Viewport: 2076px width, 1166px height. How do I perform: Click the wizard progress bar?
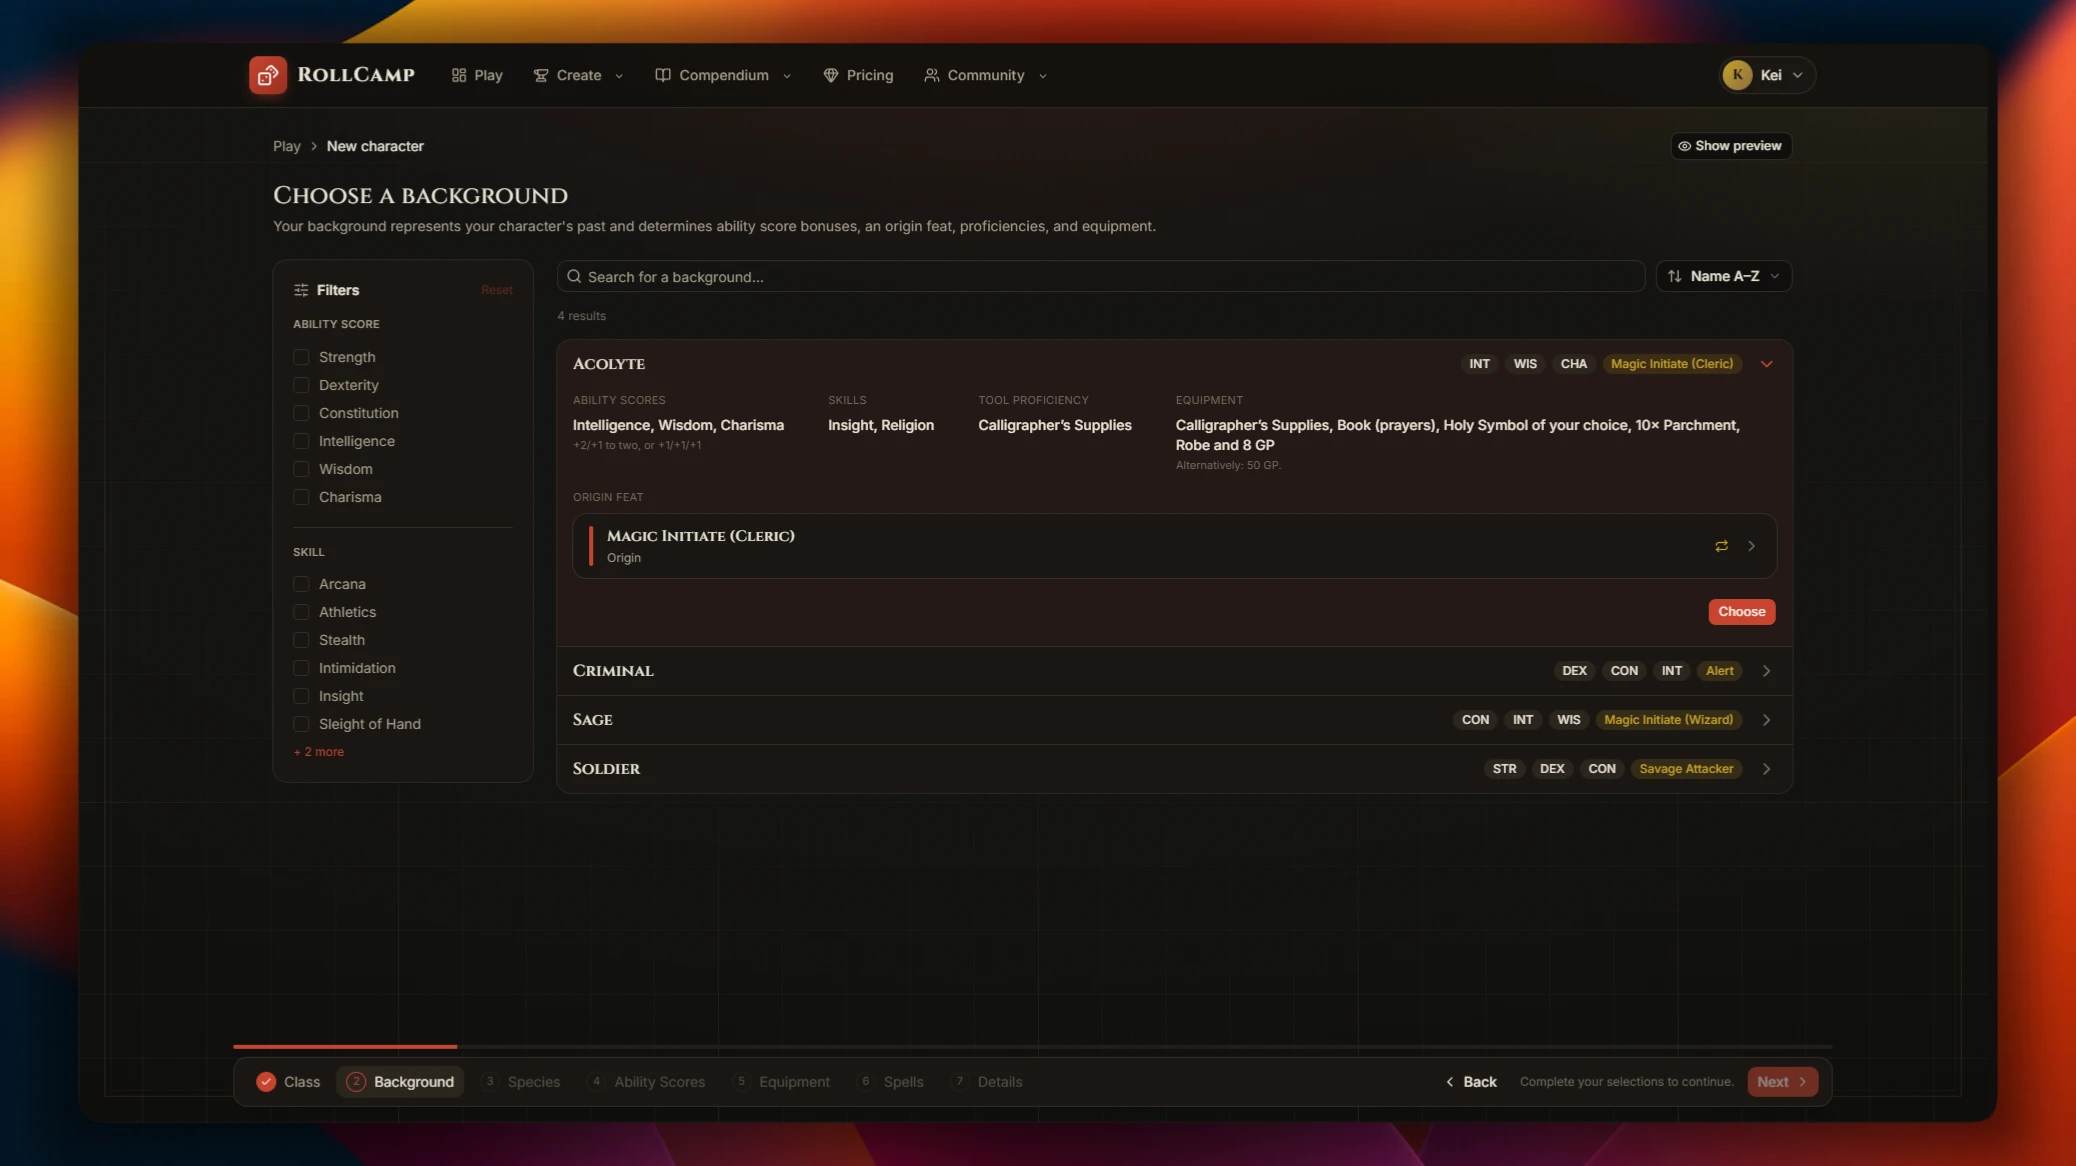click(x=1032, y=1047)
